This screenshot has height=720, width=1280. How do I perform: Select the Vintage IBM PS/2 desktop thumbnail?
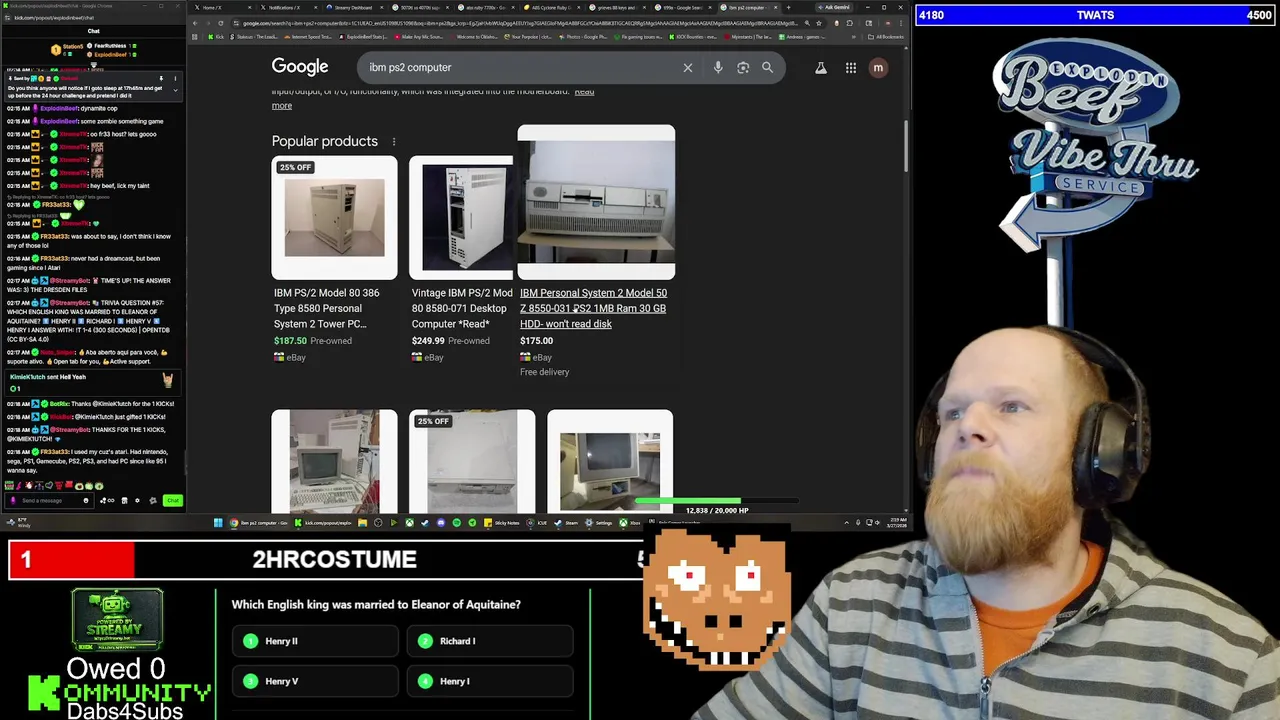coord(461,217)
